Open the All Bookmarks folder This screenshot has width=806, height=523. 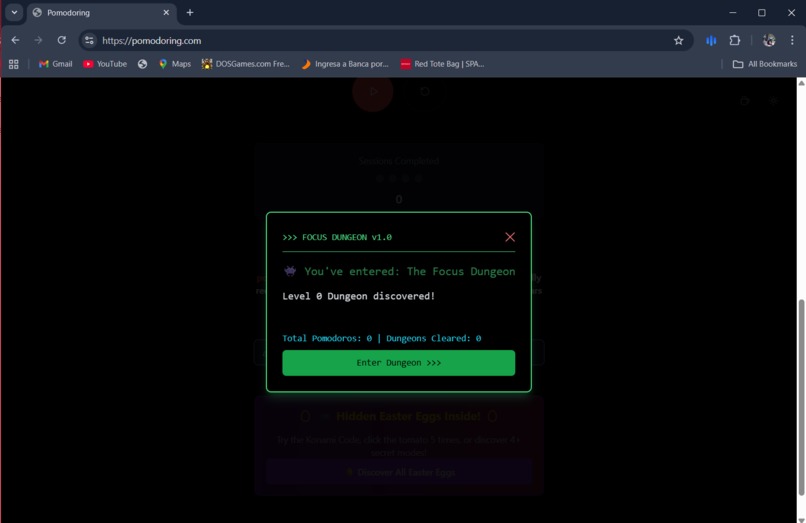(x=765, y=64)
